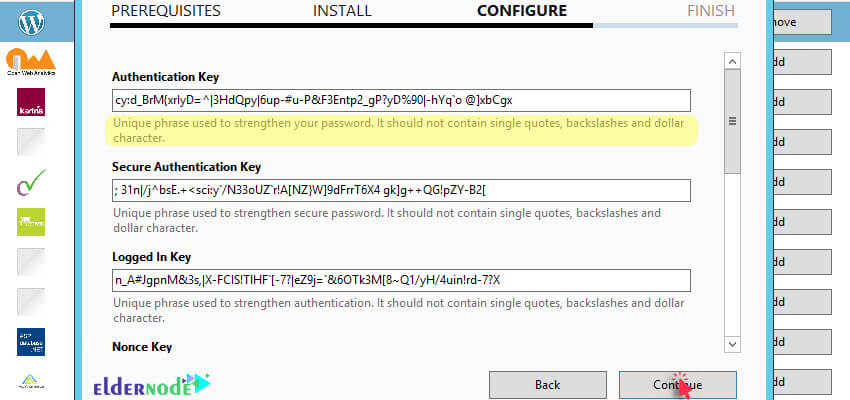Click the Authentication Key field
This screenshot has height=400, width=850.
[401, 100]
